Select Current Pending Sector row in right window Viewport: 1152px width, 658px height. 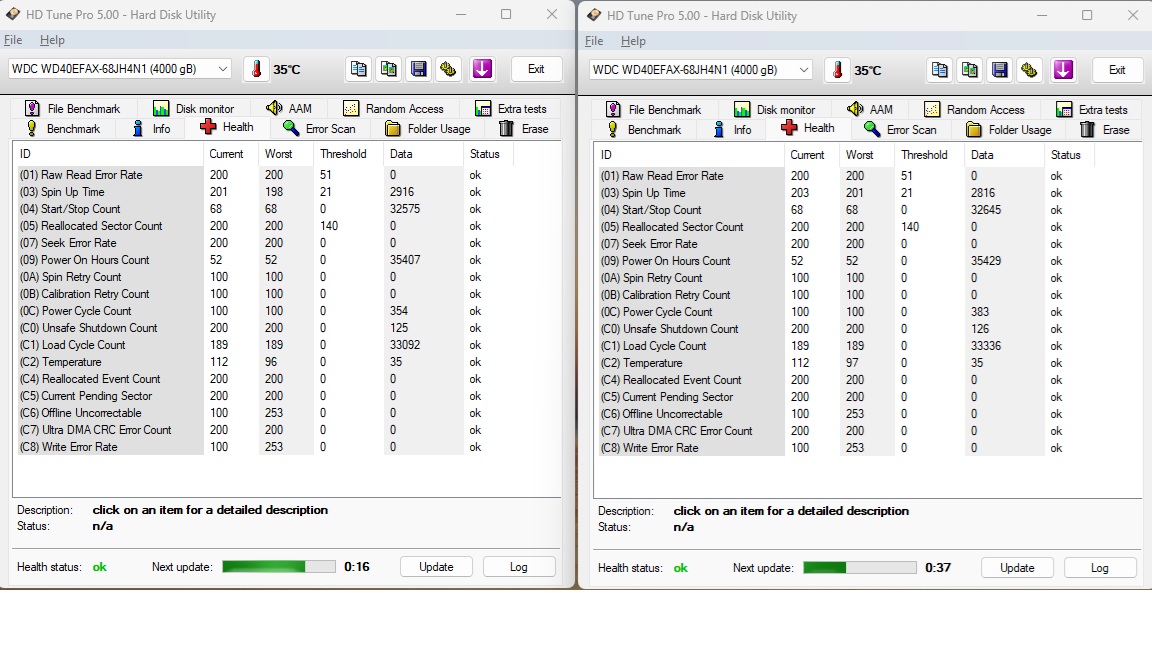pyautogui.click(x=846, y=397)
